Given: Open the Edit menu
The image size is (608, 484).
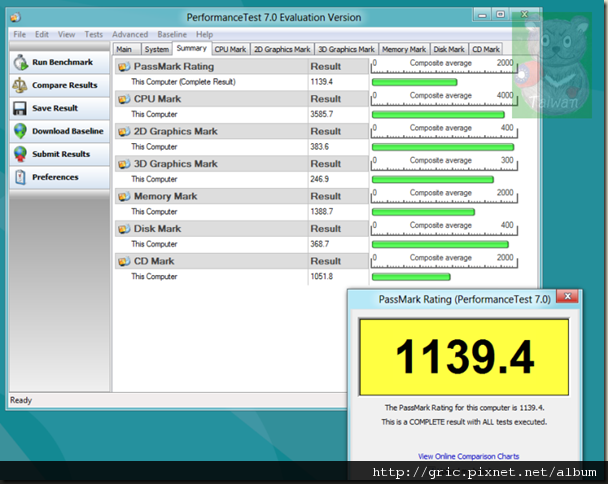Looking at the screenshot, I should coord(42,35).
